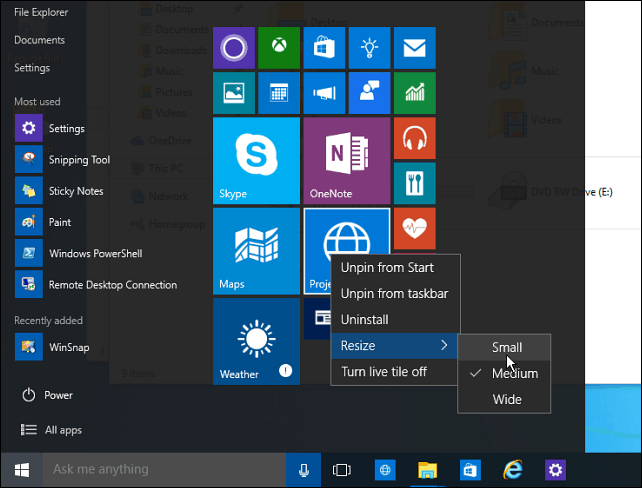This screenshot has width=642, height=488.
Task: Open Internet Explorer from taskbar
Action: click(513, 470)
